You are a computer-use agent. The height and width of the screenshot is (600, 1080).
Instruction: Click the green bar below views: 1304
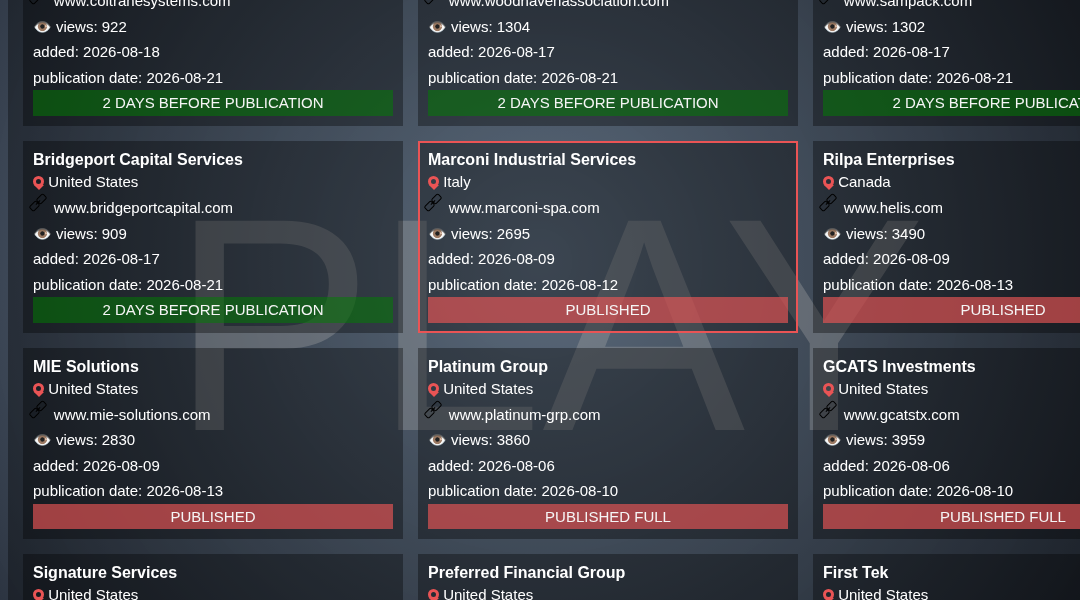[608, 103]
